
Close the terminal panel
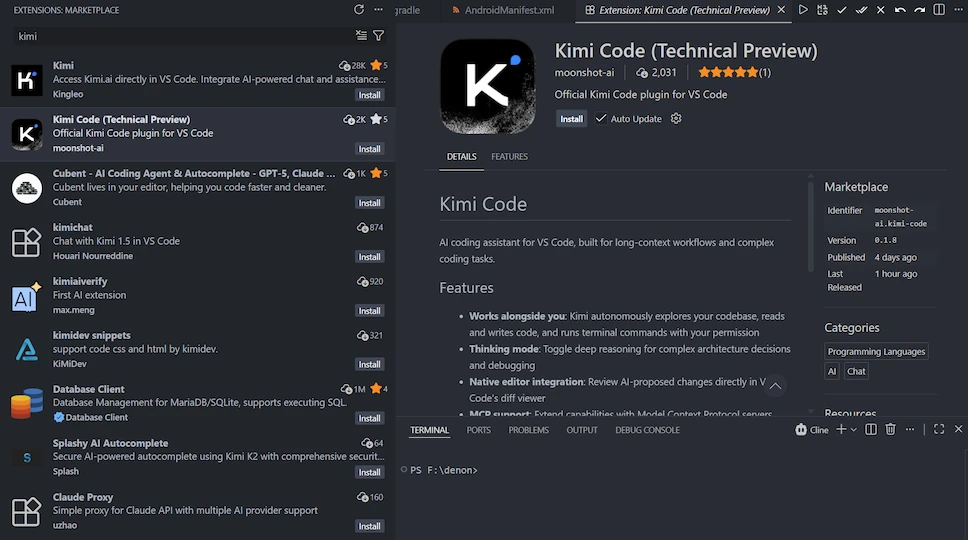(958, 429)
